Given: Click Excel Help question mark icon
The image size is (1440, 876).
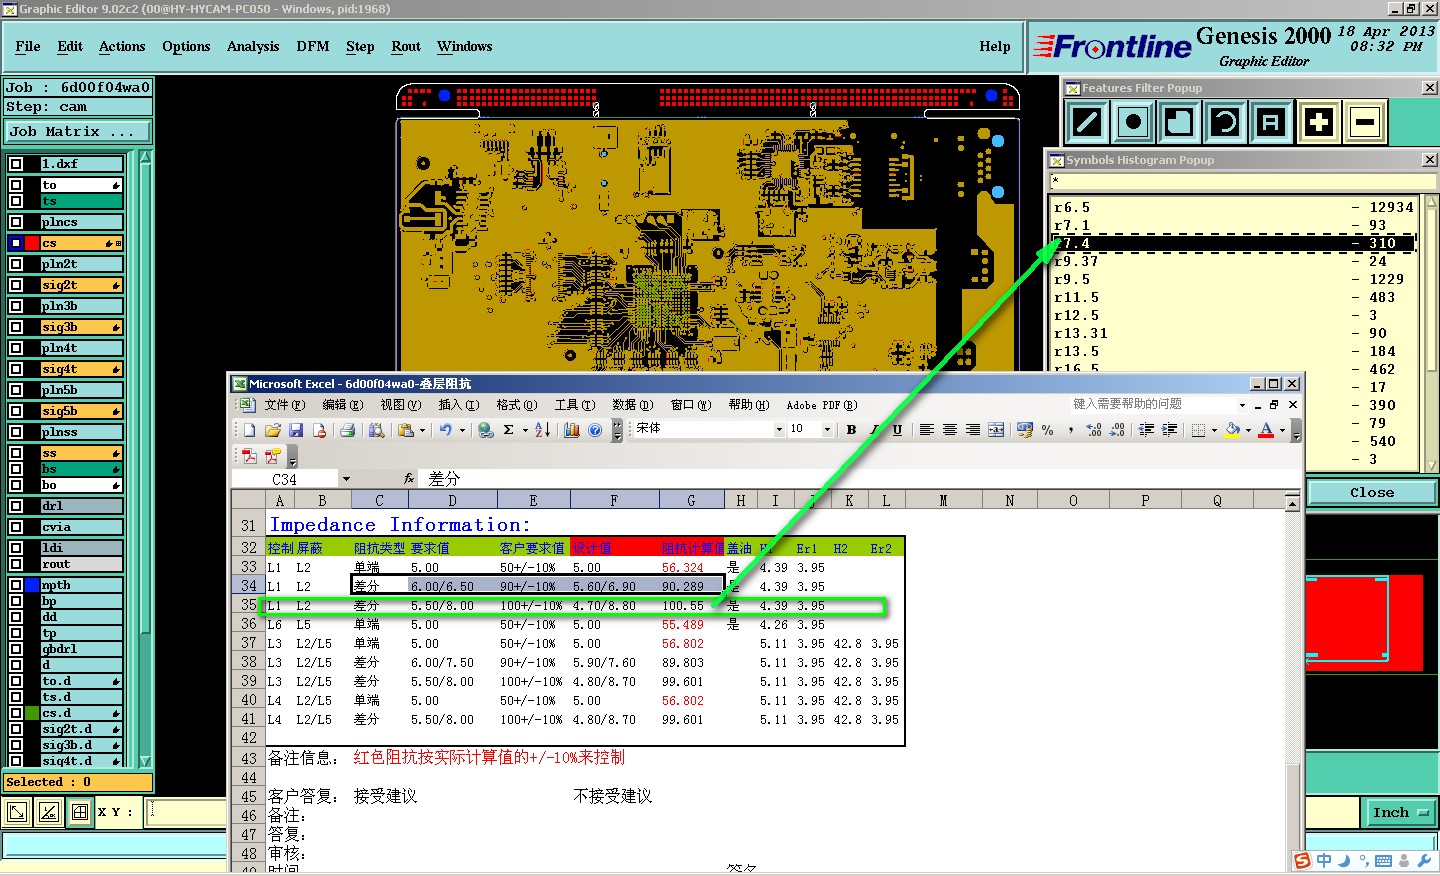Looking at the screenshot, I should 595,430.
